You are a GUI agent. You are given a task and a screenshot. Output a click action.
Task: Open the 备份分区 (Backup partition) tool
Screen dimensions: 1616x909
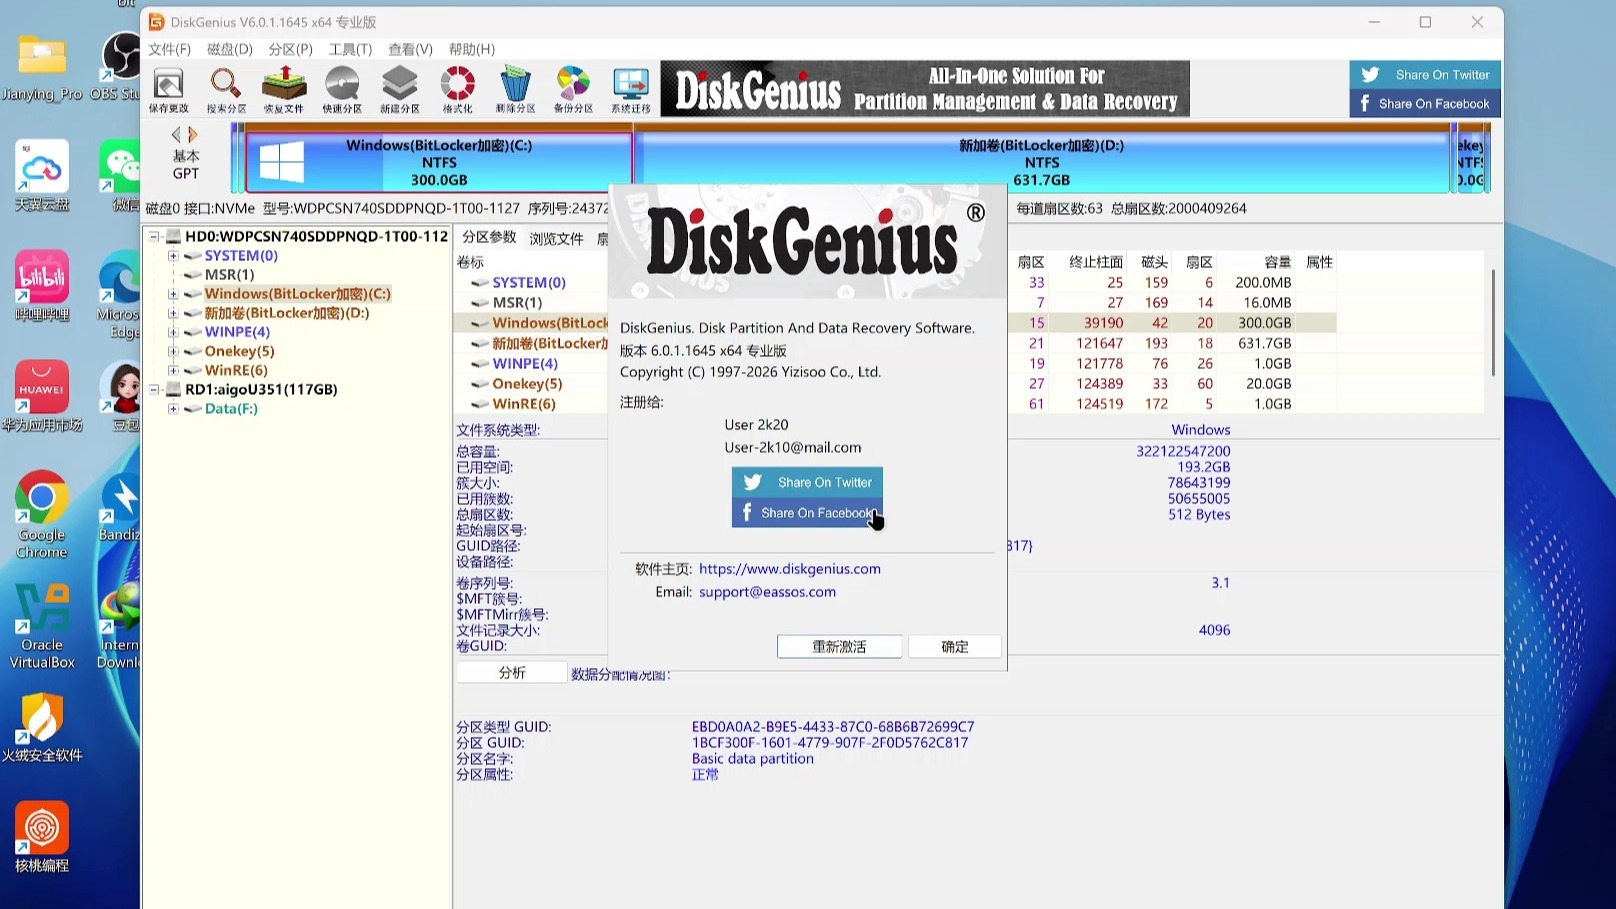click(x=573, y=90)
